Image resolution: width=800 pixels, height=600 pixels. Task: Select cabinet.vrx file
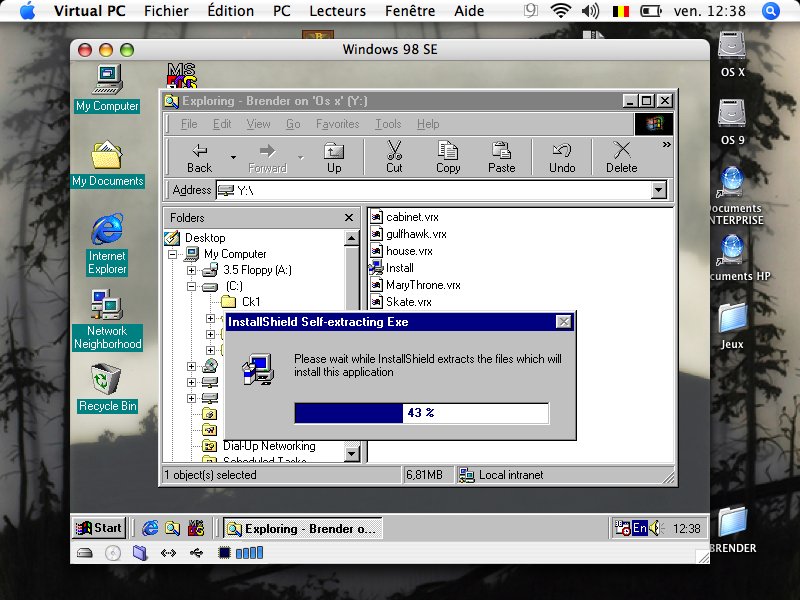[412, 217]
